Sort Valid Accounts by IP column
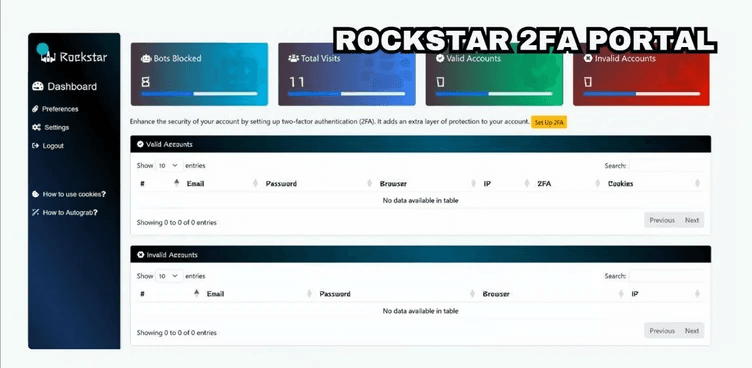 coord(506,183)
